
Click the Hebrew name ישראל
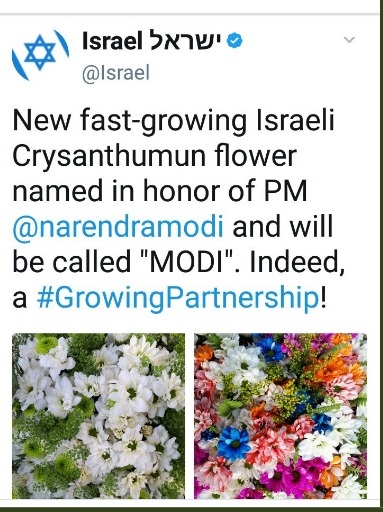coord(183,41)
